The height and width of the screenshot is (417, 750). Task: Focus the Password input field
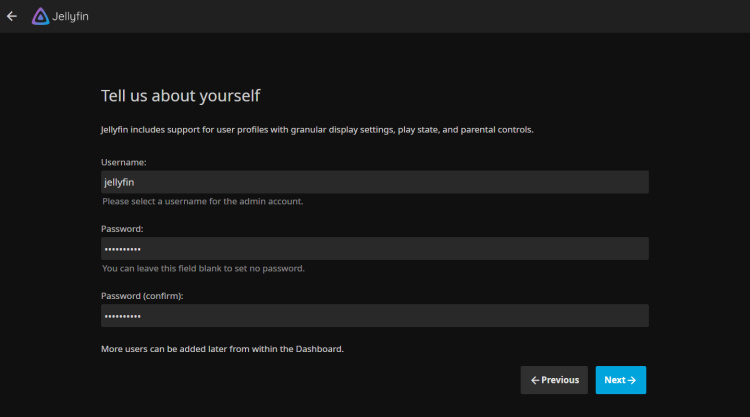pyautogui.click(x=375, y=248)
